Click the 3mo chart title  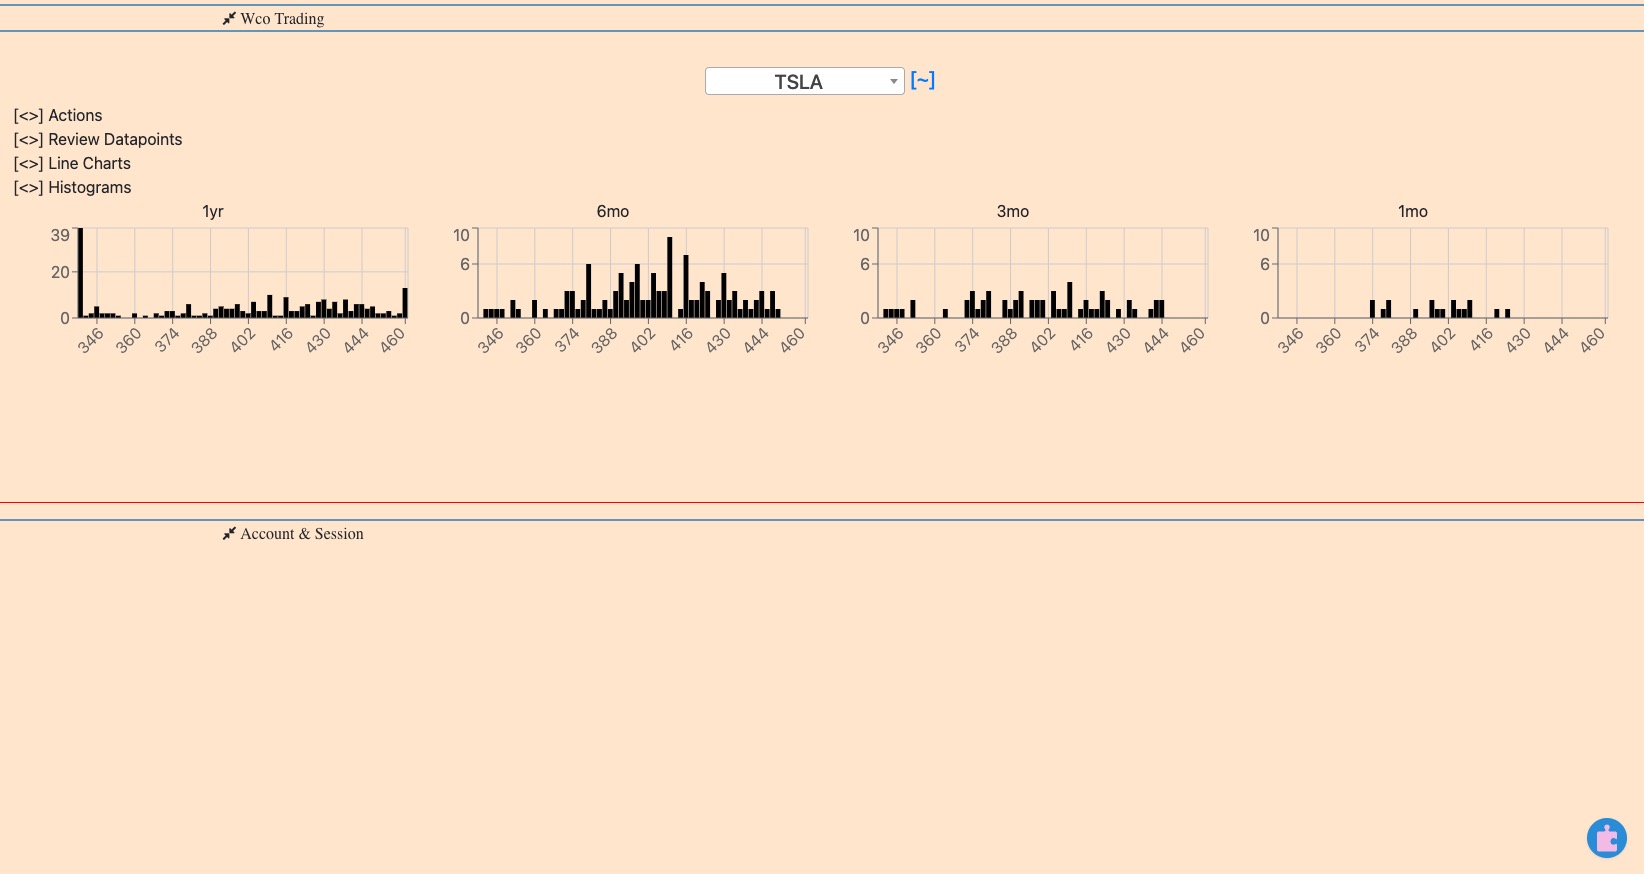click(1013, 211)
